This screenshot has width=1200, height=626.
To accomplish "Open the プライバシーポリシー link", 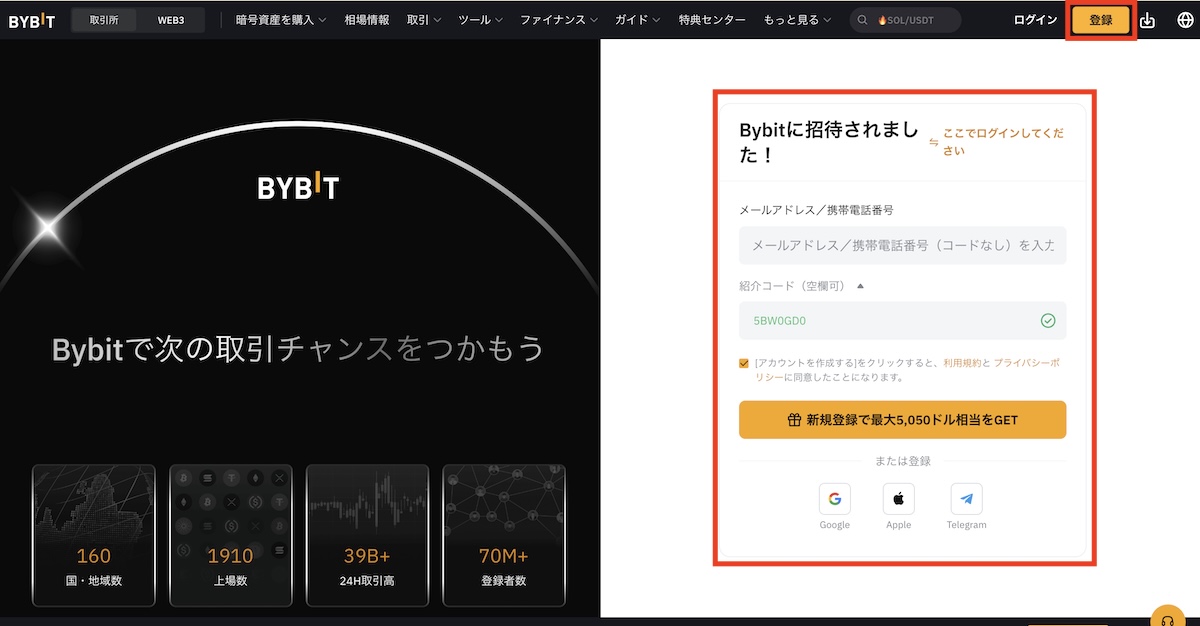I will click(x=1028, y=363).
